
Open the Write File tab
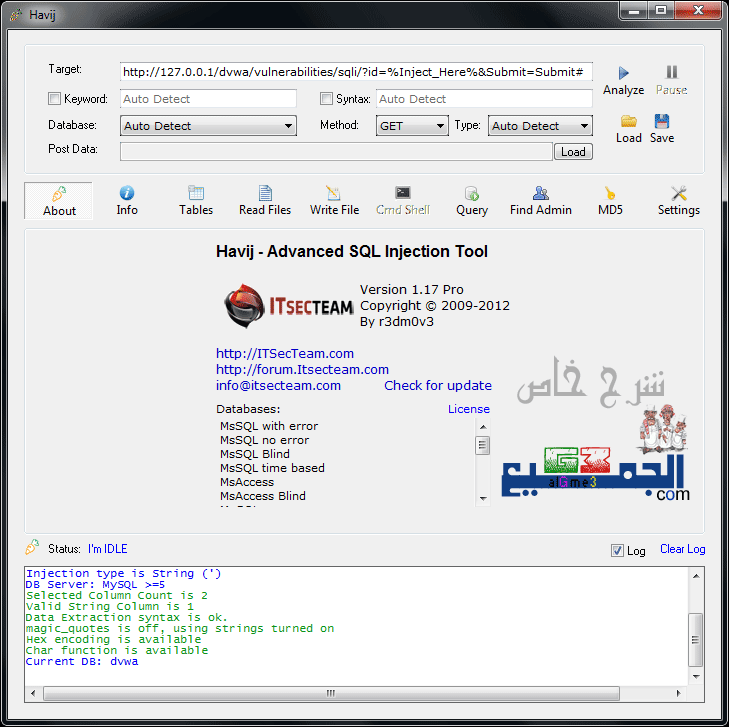coord(334,201)
